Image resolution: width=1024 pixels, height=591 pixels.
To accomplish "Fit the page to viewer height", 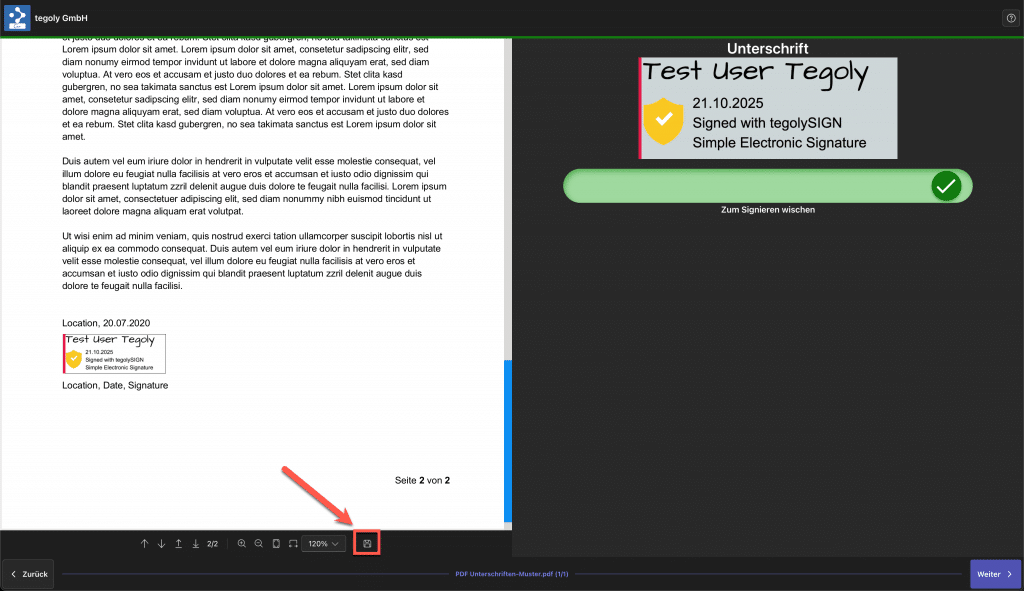I will [275, 544].
